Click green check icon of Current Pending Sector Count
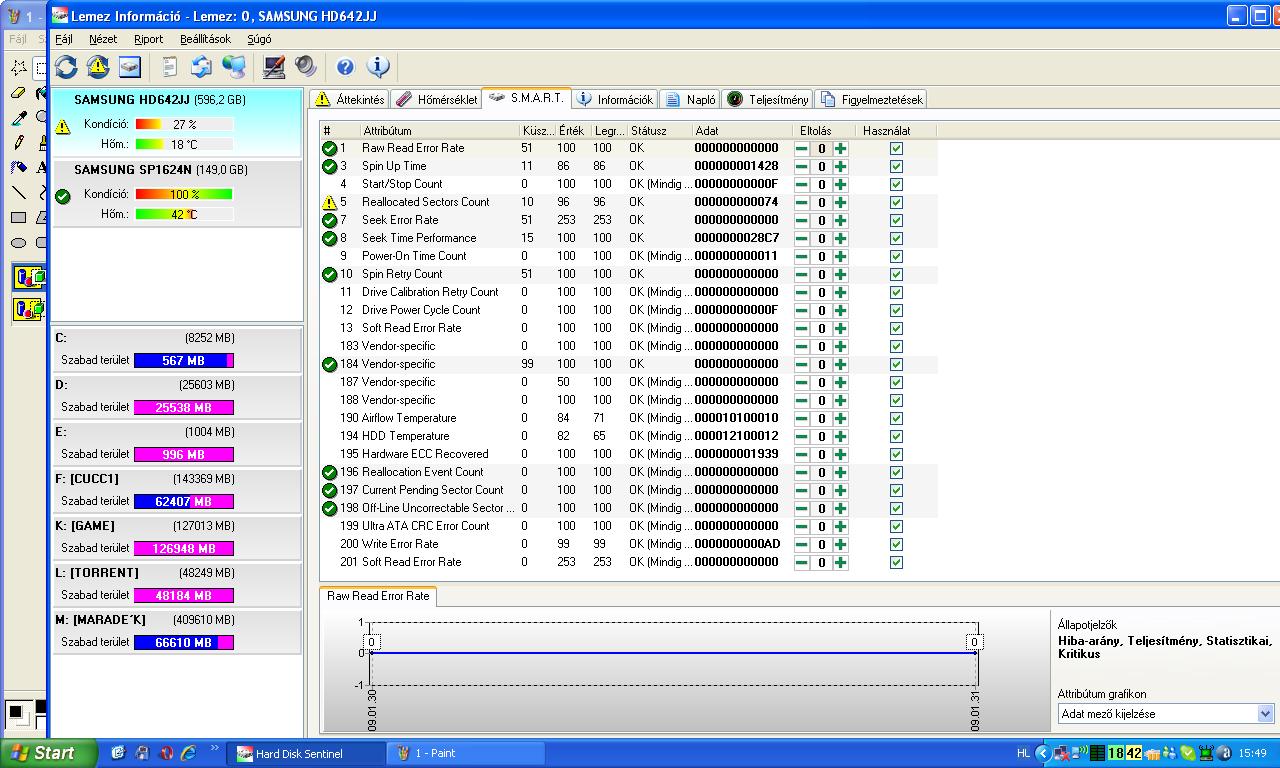This screenshot has width=1280, height=768. tap(329, 490)
